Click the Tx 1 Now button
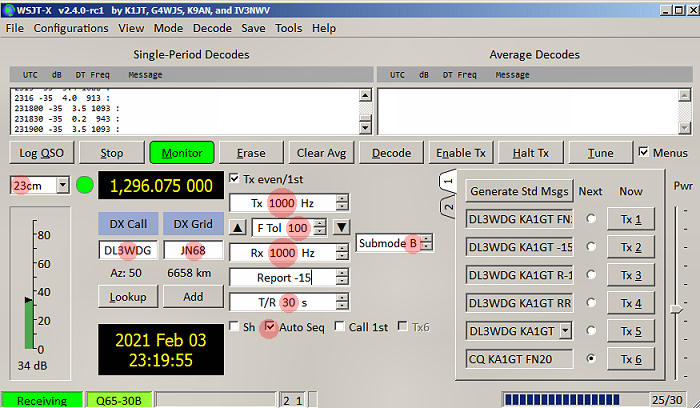The width and height of the screenshot is (700, 408). [x=631, y=219]
